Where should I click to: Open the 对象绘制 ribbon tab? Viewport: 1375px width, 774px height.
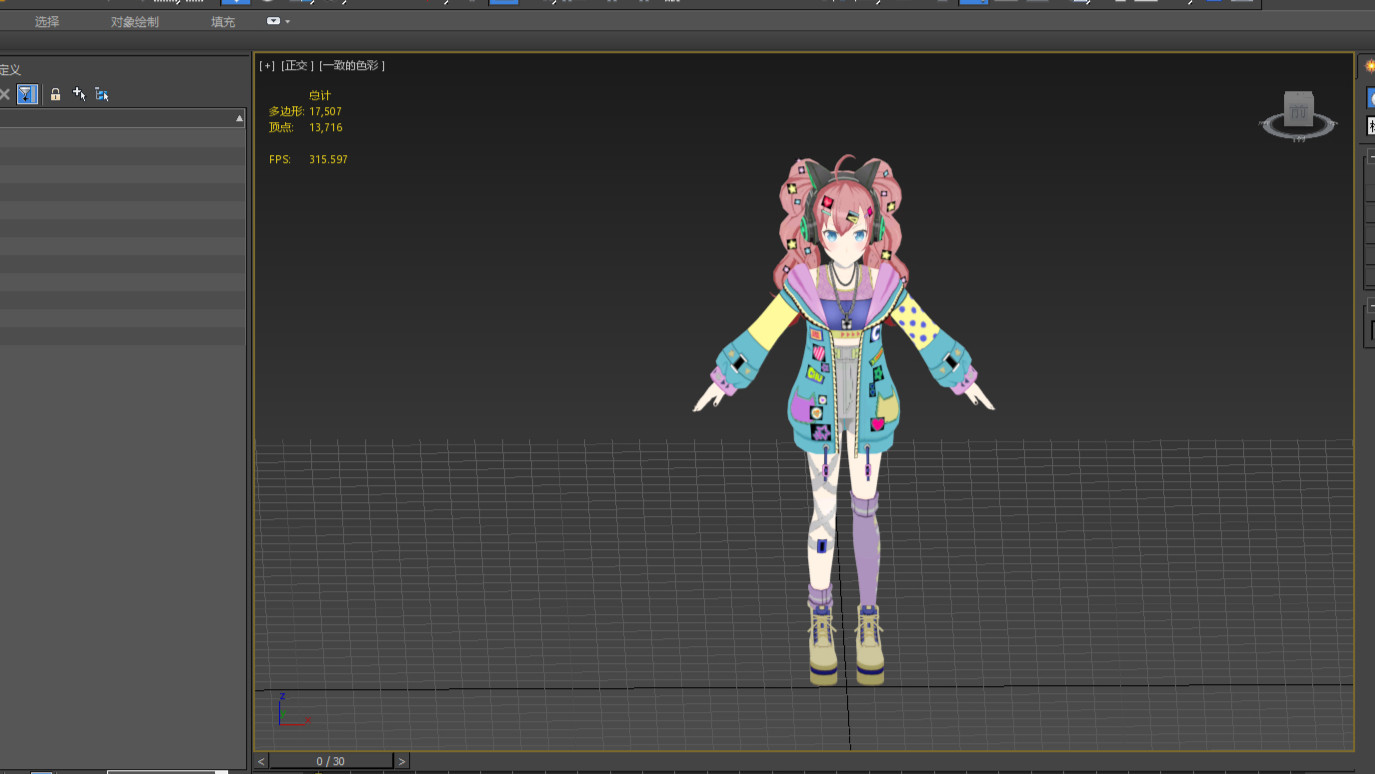click(135, 21)
